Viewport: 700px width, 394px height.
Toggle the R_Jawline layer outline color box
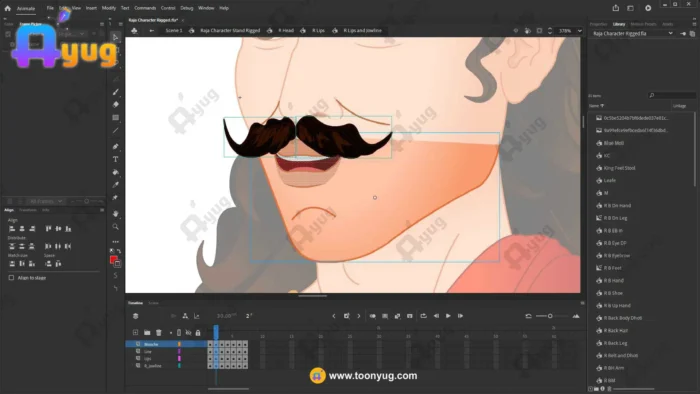tap(179, 365)
